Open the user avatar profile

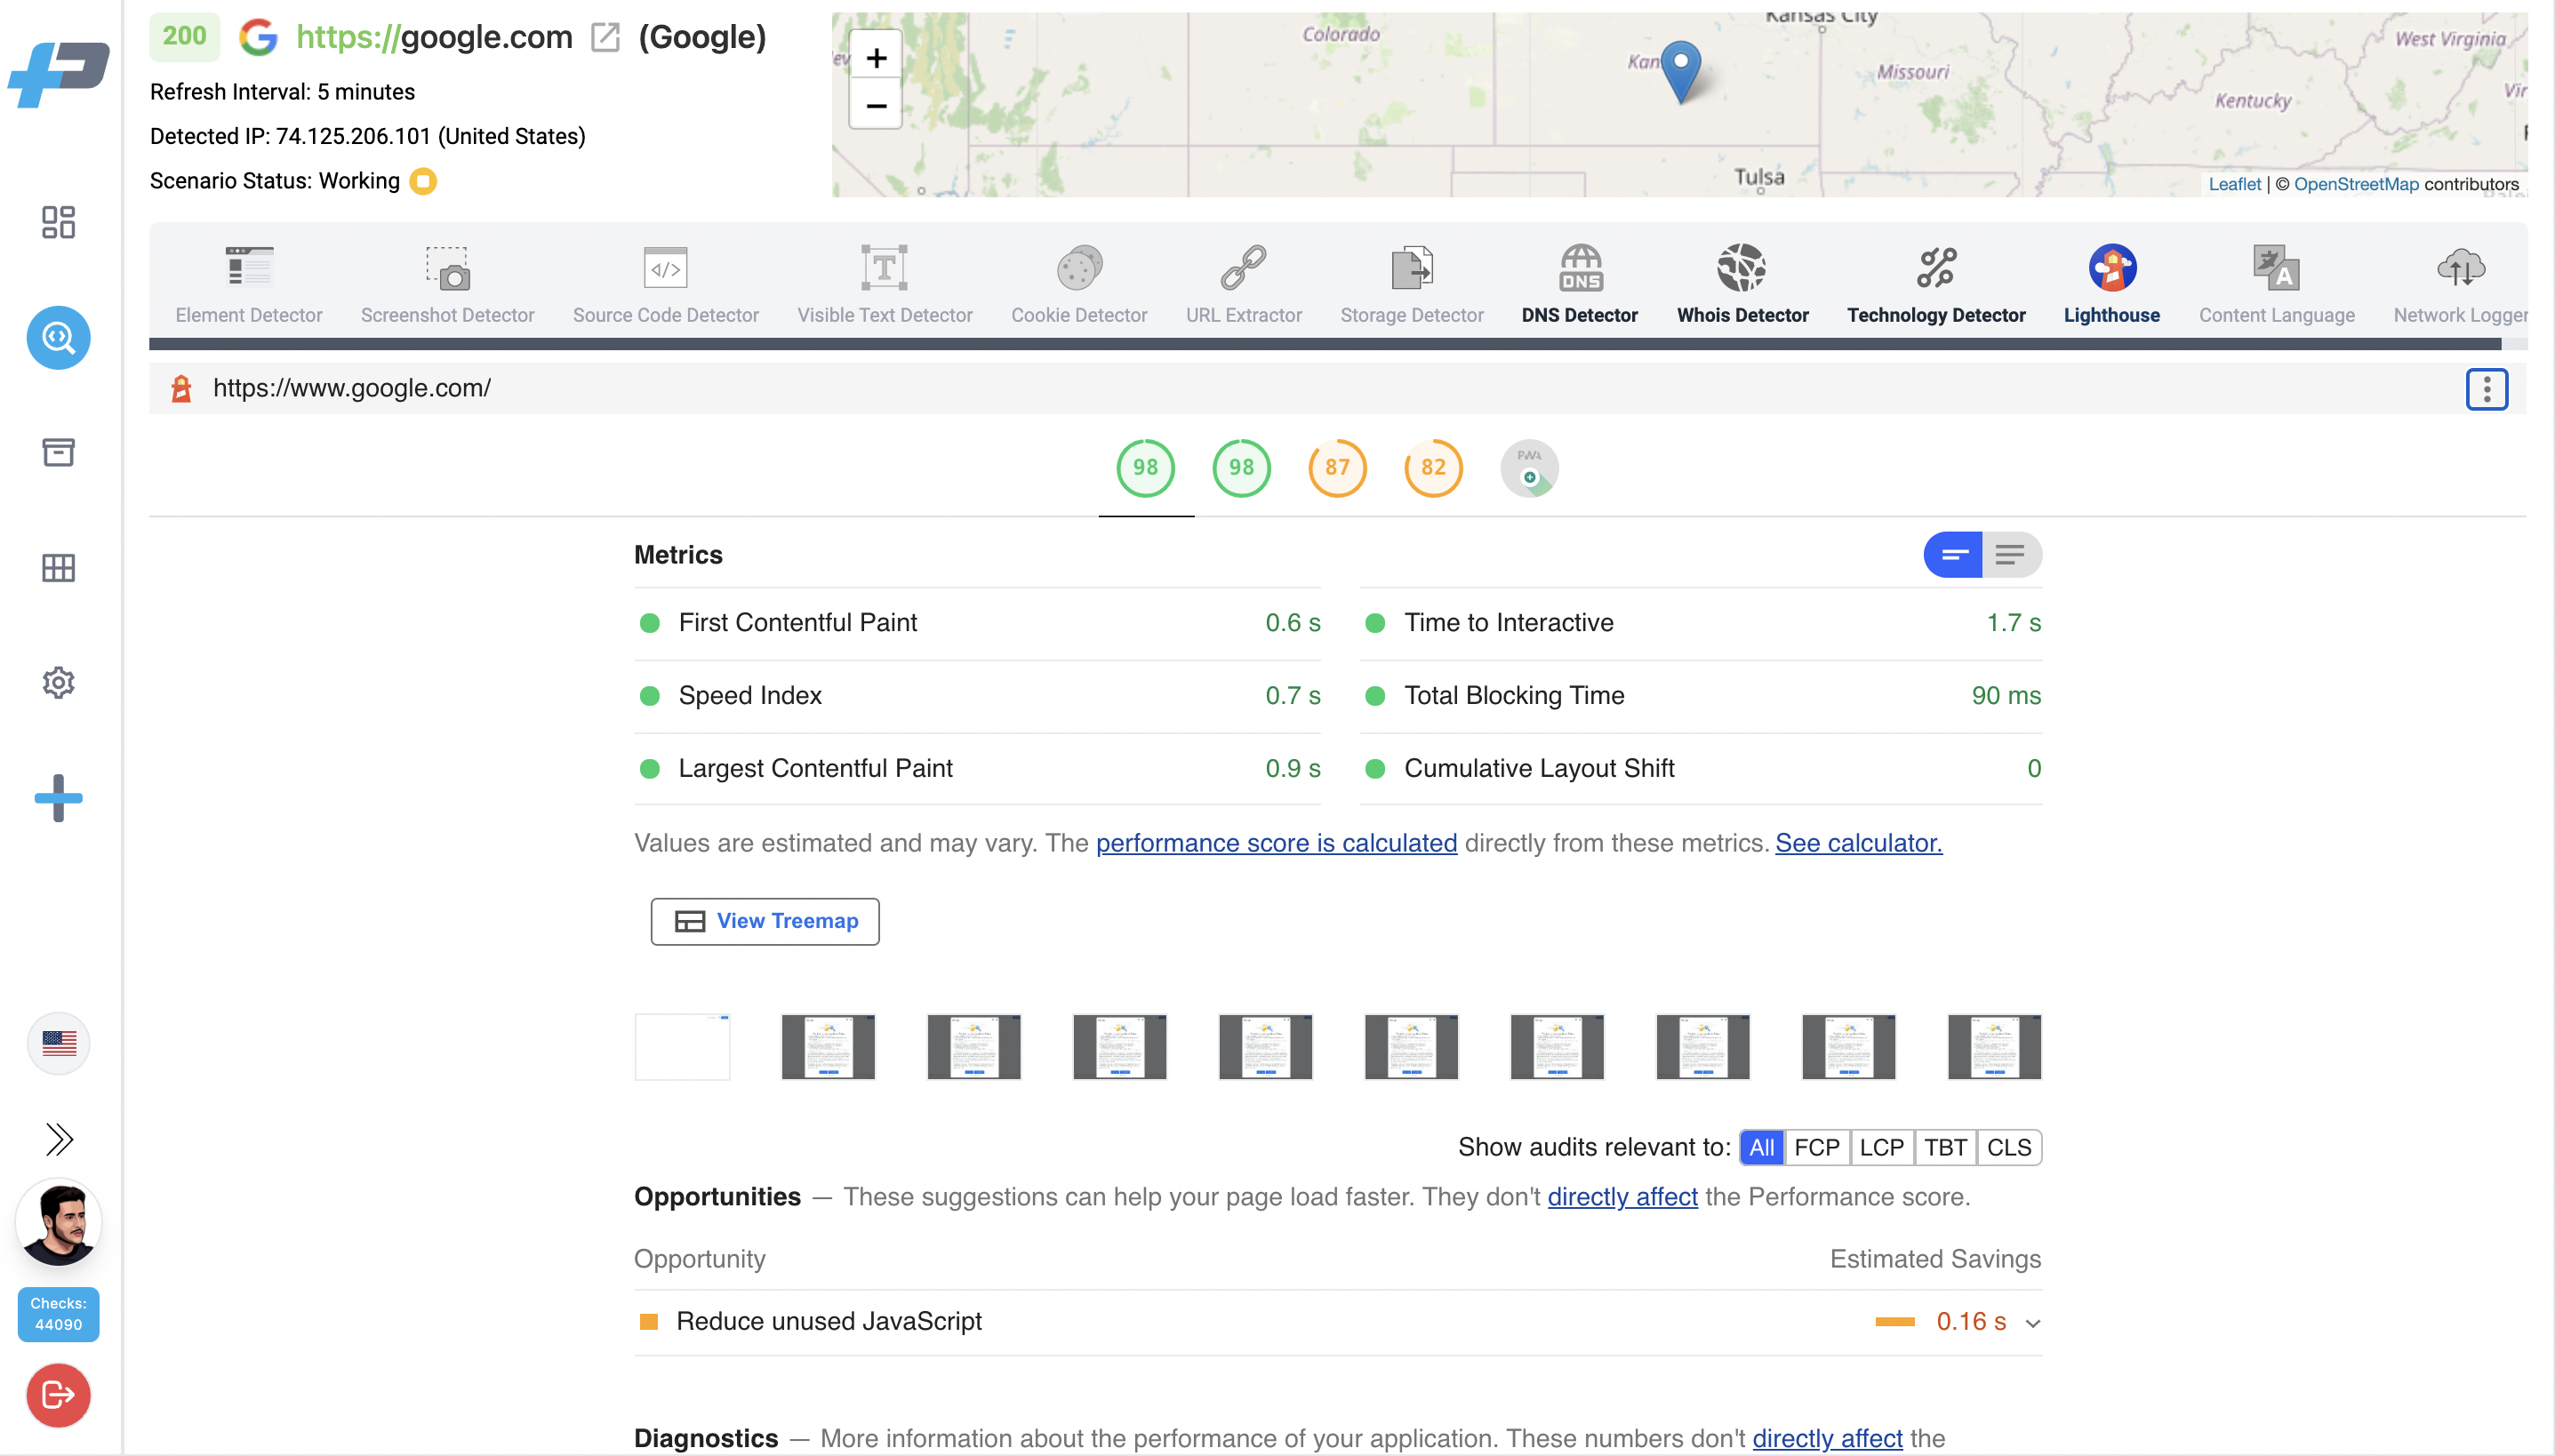tap(58, 1222)
